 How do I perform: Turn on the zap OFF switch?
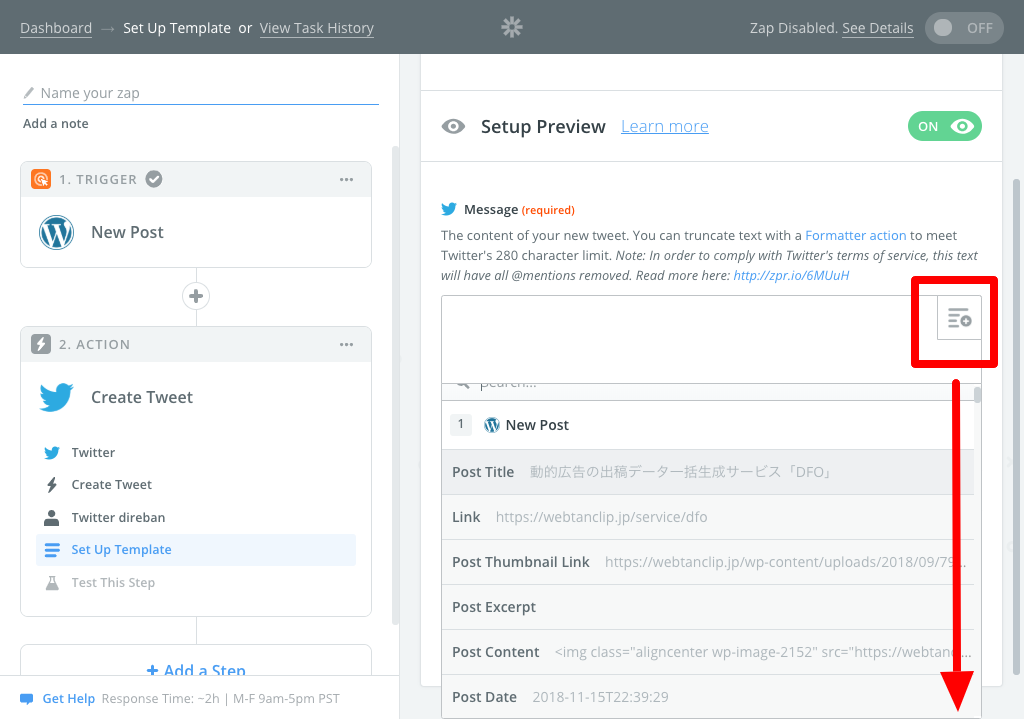coord(964,28)
